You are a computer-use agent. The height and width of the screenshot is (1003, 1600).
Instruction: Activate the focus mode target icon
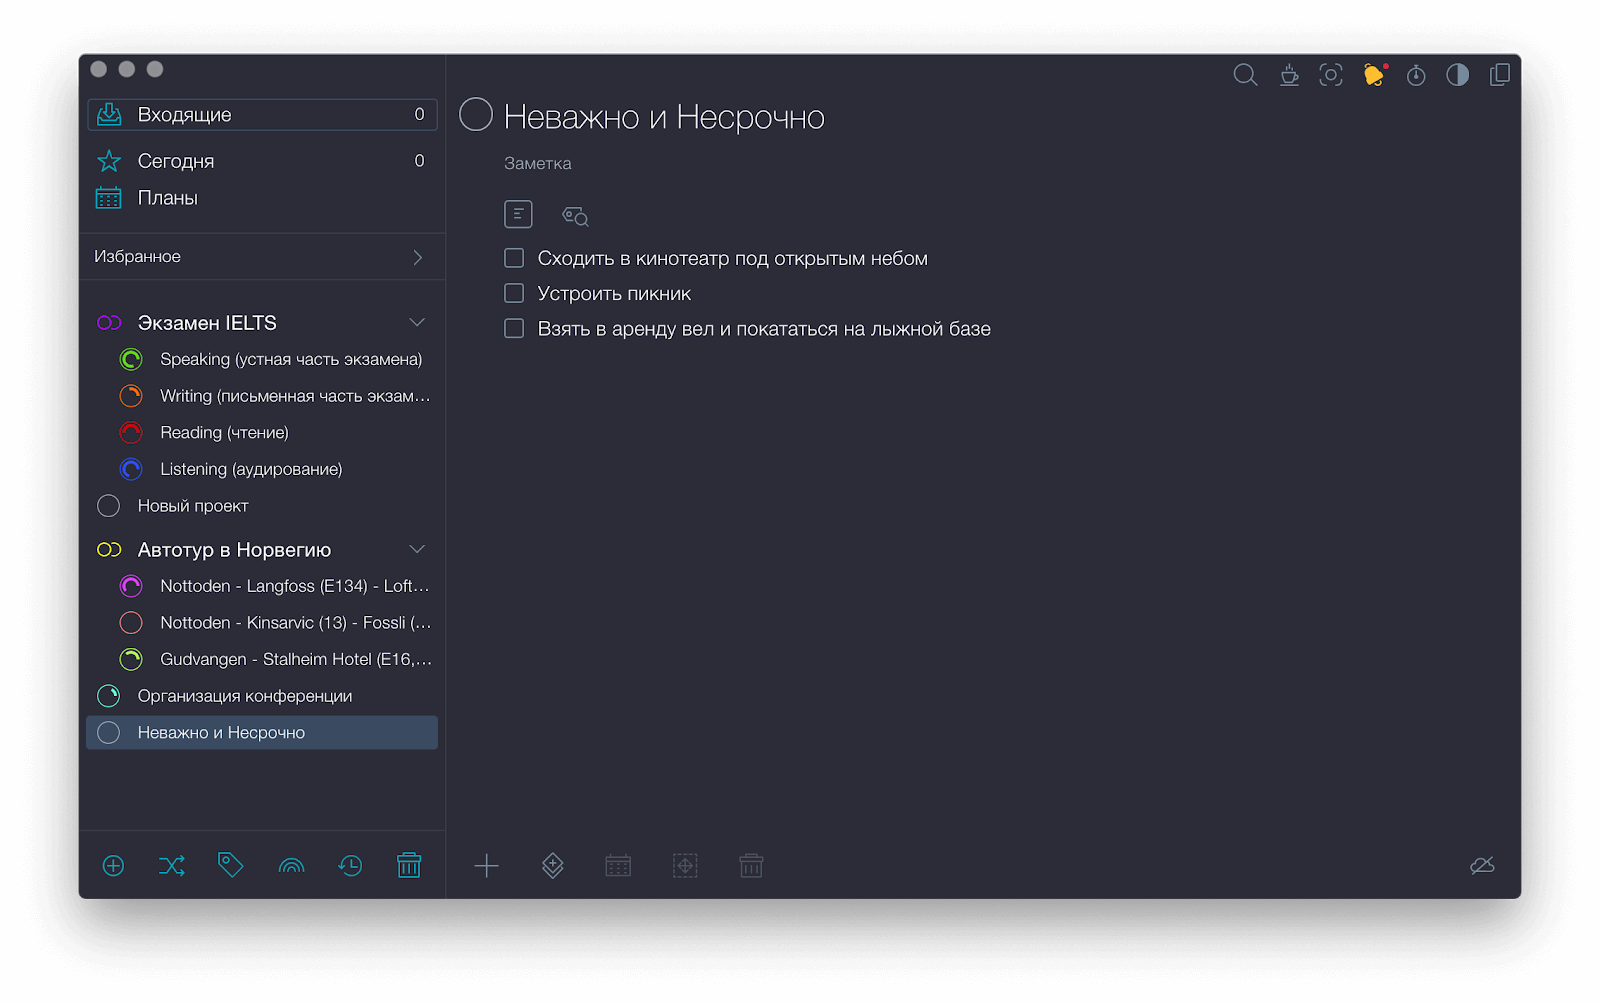(x=1331, y=75)
